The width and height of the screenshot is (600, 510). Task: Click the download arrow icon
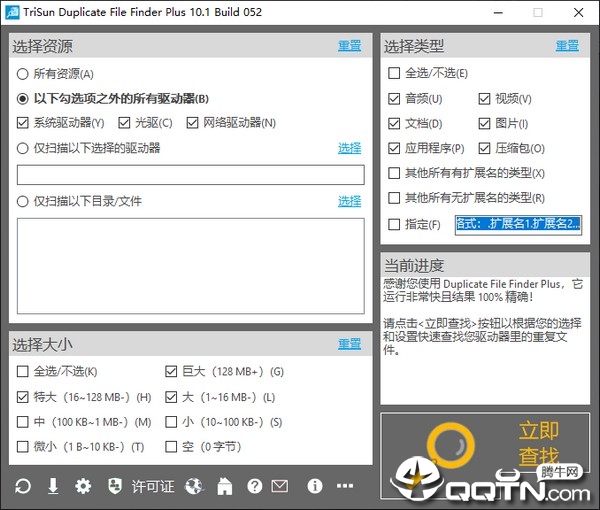click(x=53, y=486)
